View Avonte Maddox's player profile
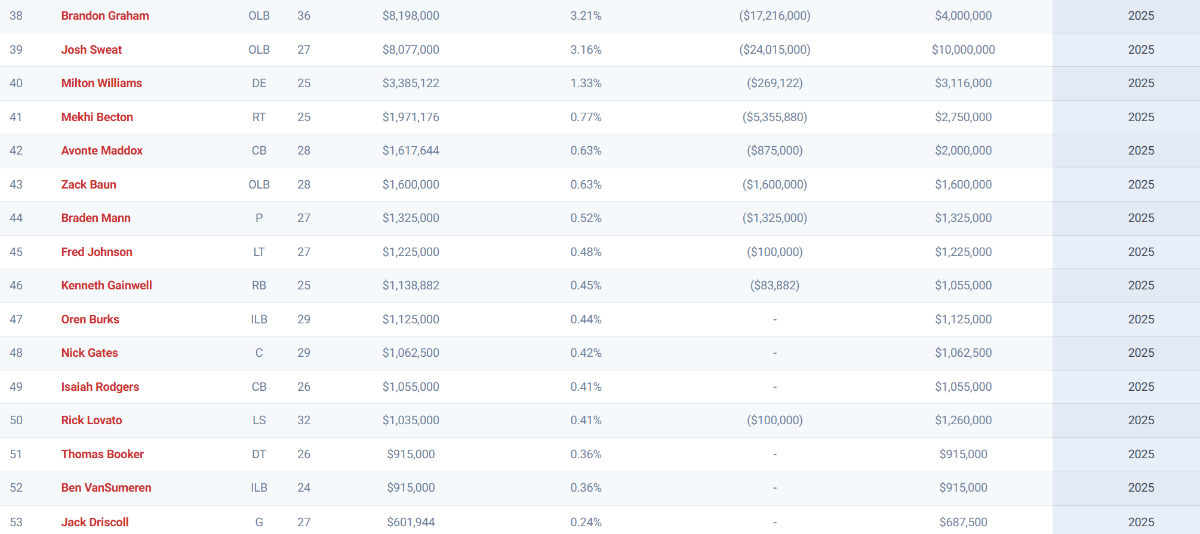The height and width of the screenshot is (534, 1200). click(x=101, y=151)
